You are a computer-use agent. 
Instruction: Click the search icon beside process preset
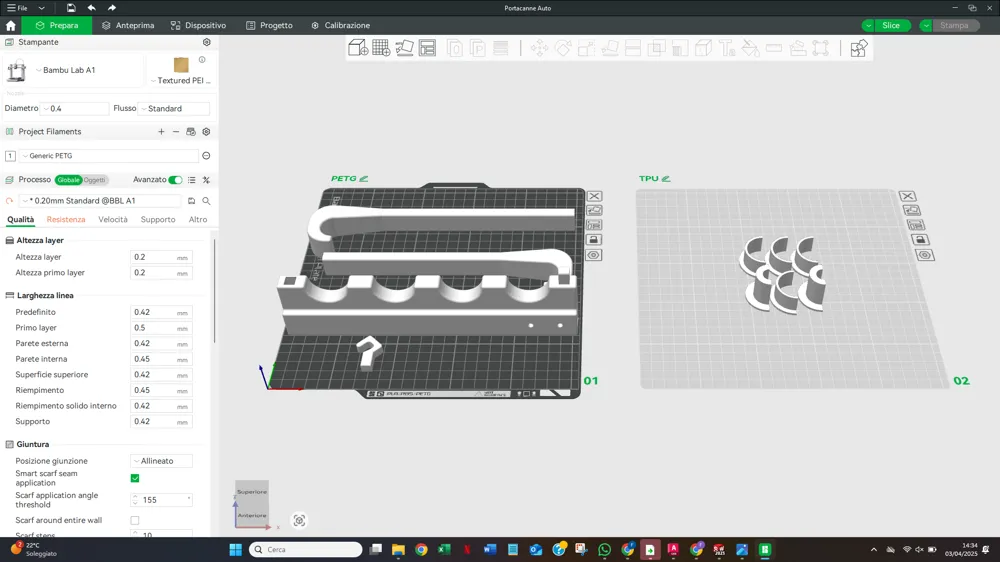pyautogui.click(x=206, y=201)
